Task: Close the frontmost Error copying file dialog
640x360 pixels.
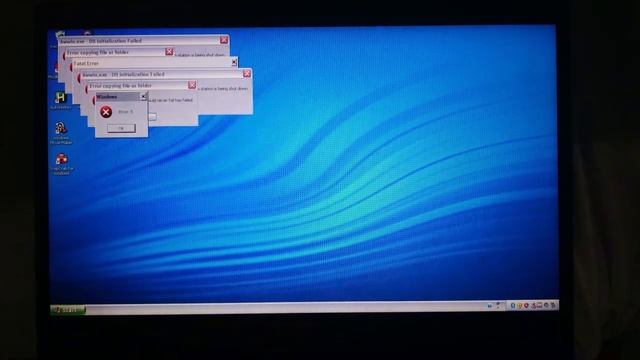Action: (x=192, y=85)
